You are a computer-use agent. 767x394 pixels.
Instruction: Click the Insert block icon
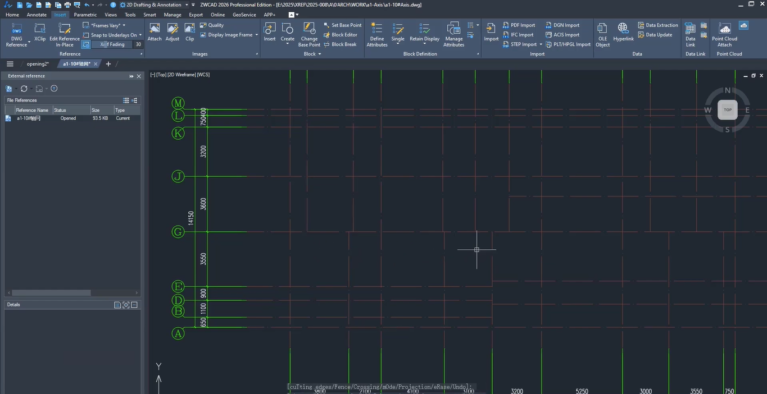click(270, 29)
